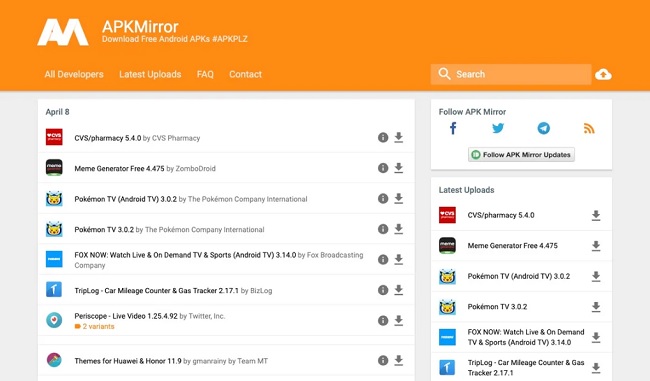Download FOX NOW in Latest Uploads sidebar
The width and height of the screenshot is (650, 381).
tap(596, 337)
